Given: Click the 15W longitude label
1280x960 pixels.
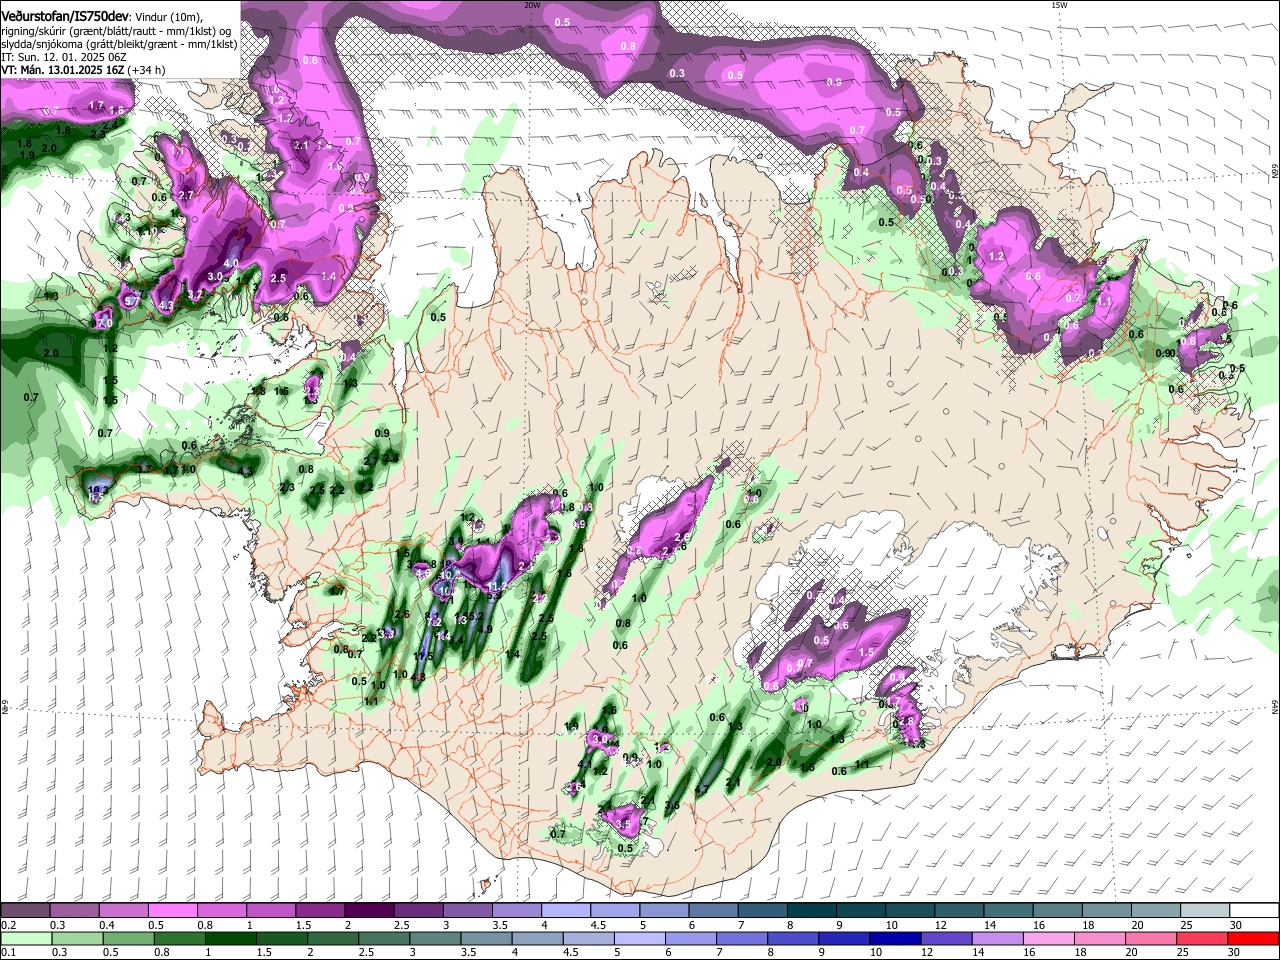Looking at the screenshot, I should (x=1058, y=5).
